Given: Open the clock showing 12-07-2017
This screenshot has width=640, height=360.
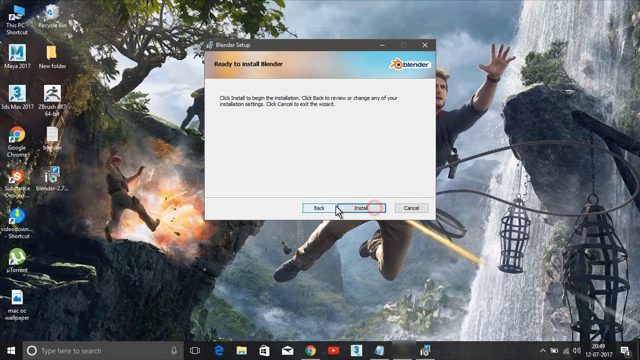Looking at the screenshot, I should click(x=598, y=351).
